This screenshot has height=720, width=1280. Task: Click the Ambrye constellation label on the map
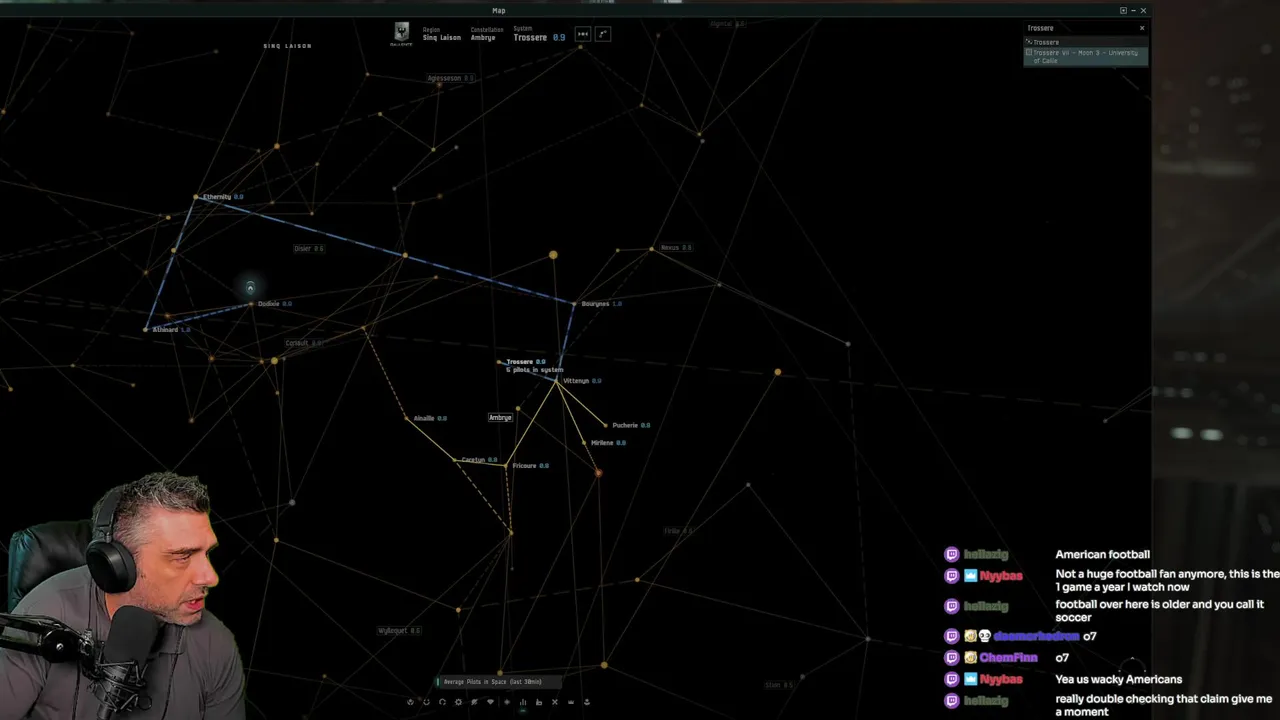point(500,417)
